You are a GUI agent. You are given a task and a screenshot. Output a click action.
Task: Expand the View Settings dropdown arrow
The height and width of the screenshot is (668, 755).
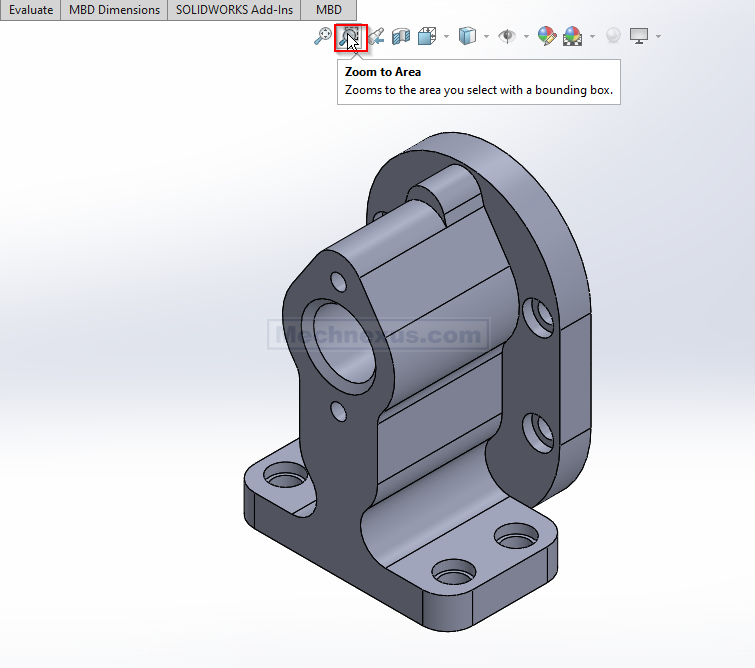pyautogui.click(x=658, y=37)
